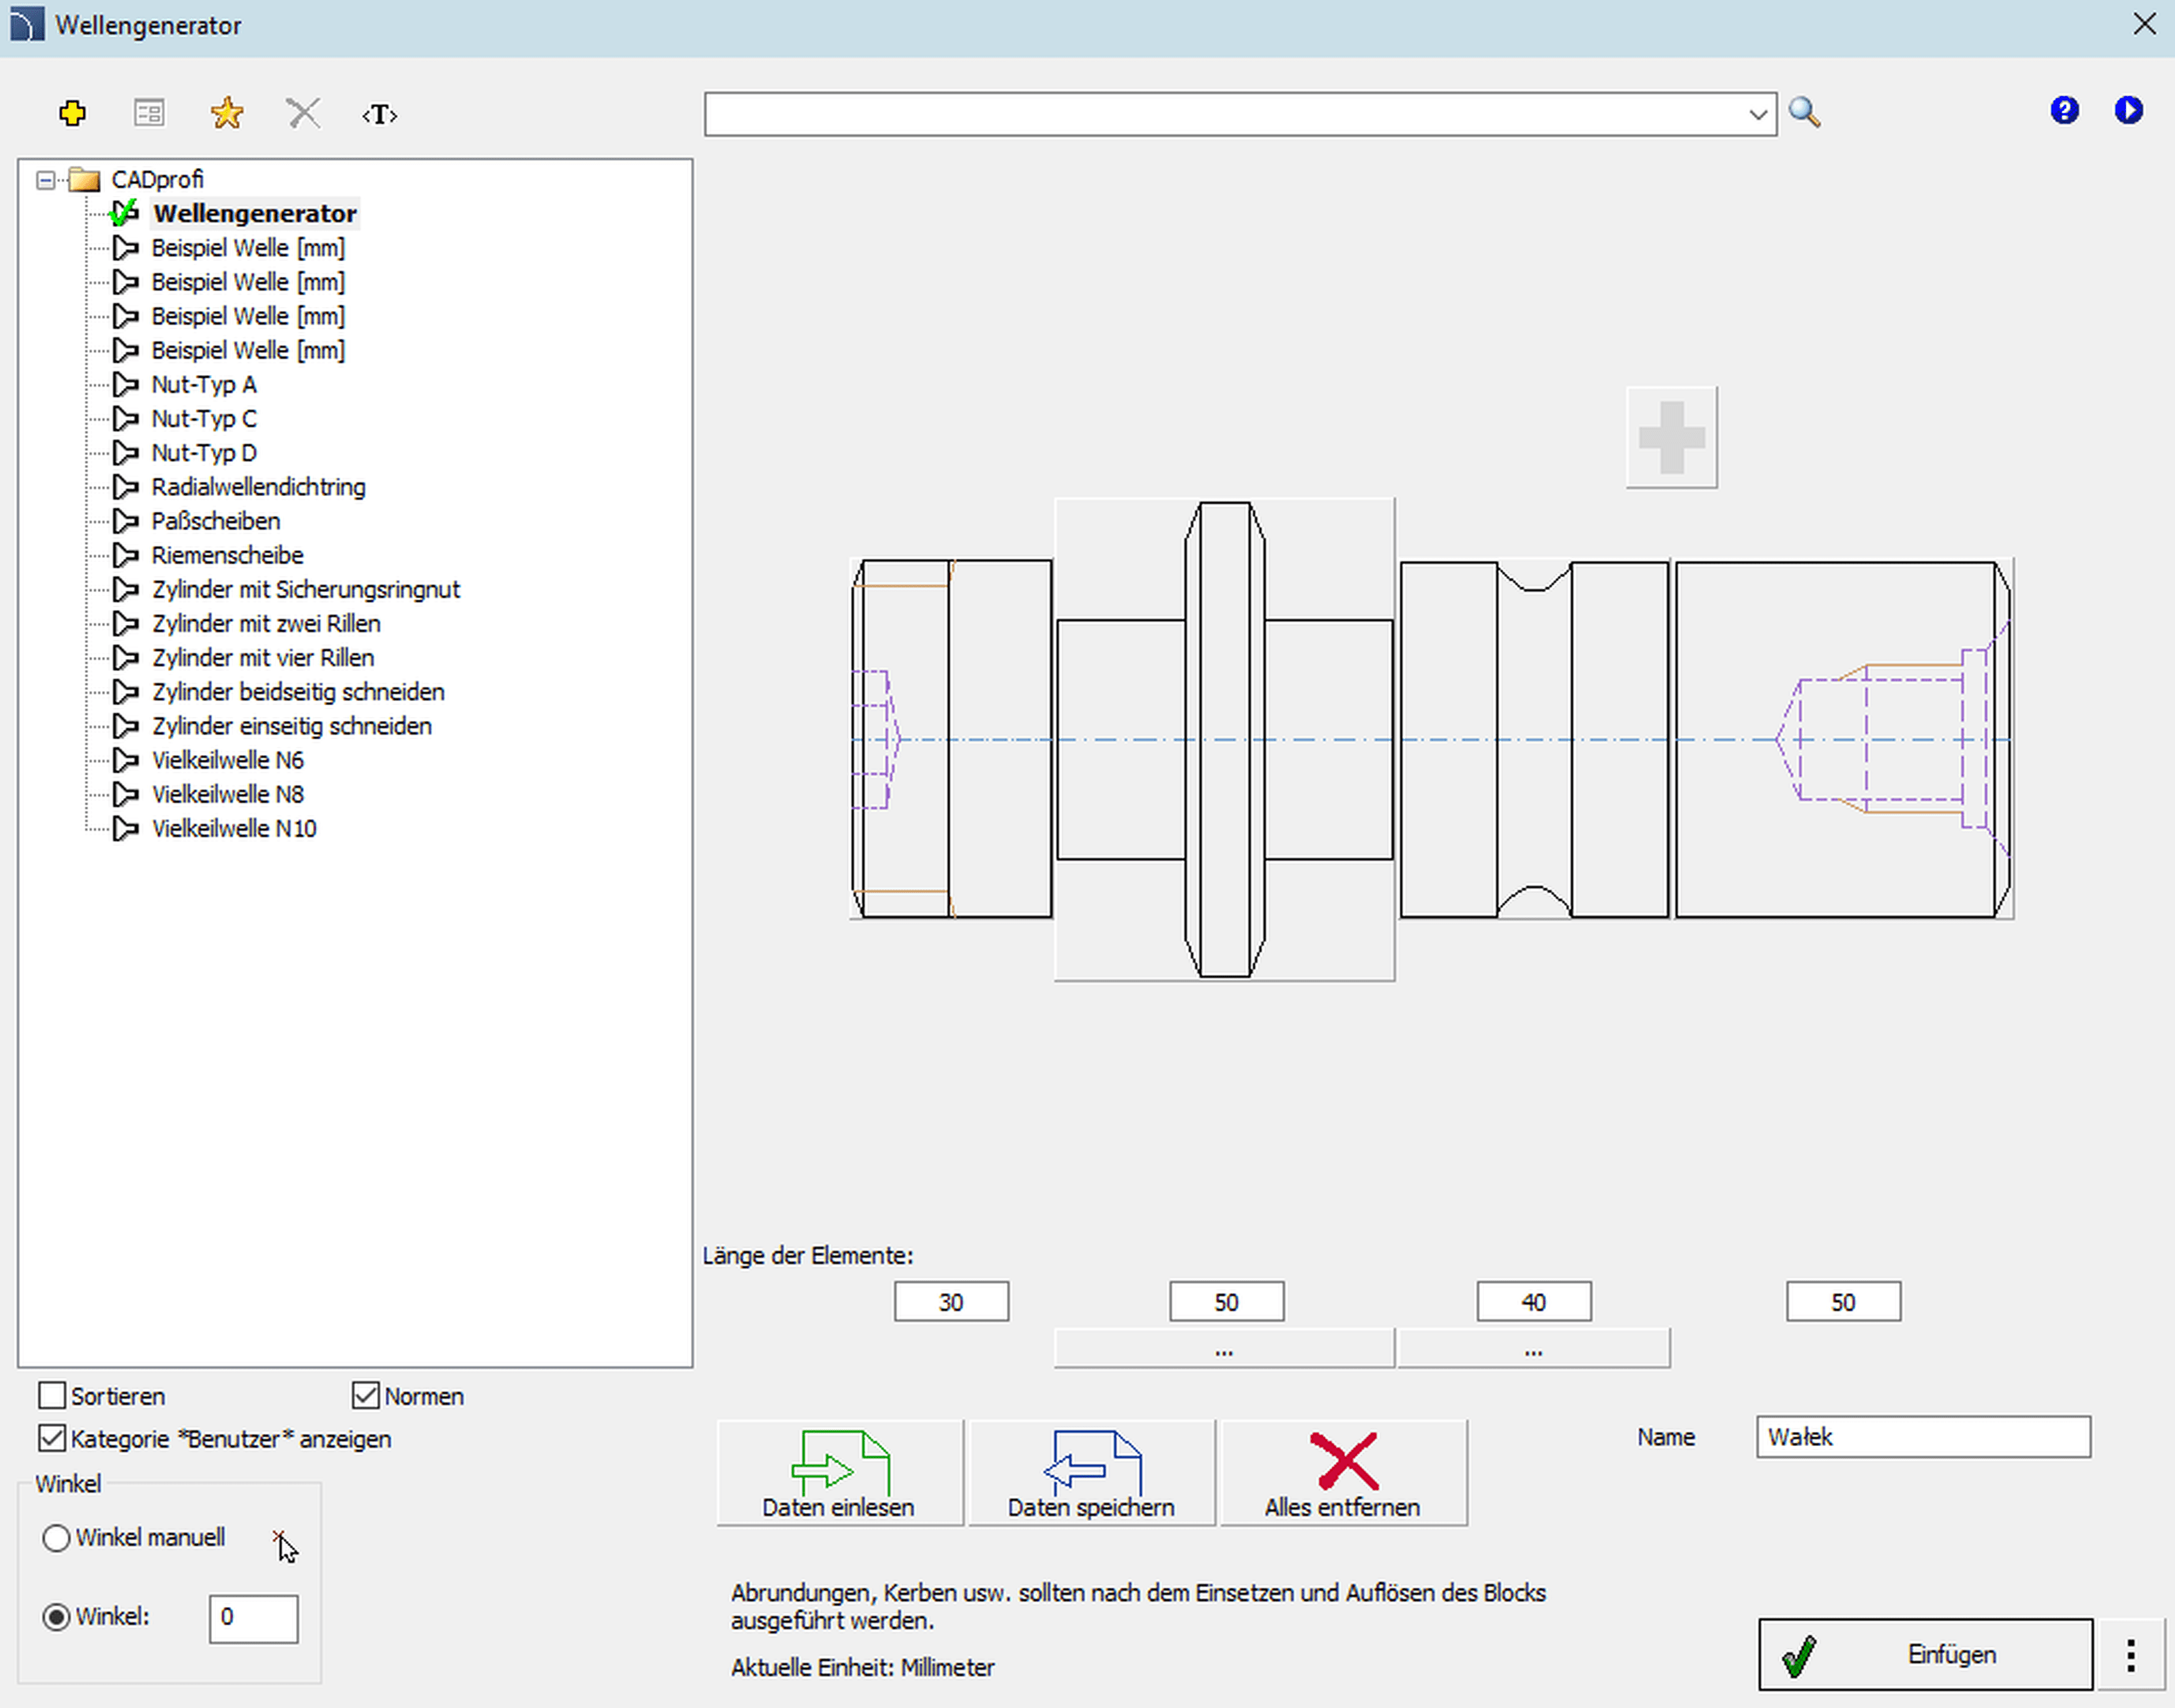
Task: Open the search combo box dropdown arrow
Action: (1758, 114)
